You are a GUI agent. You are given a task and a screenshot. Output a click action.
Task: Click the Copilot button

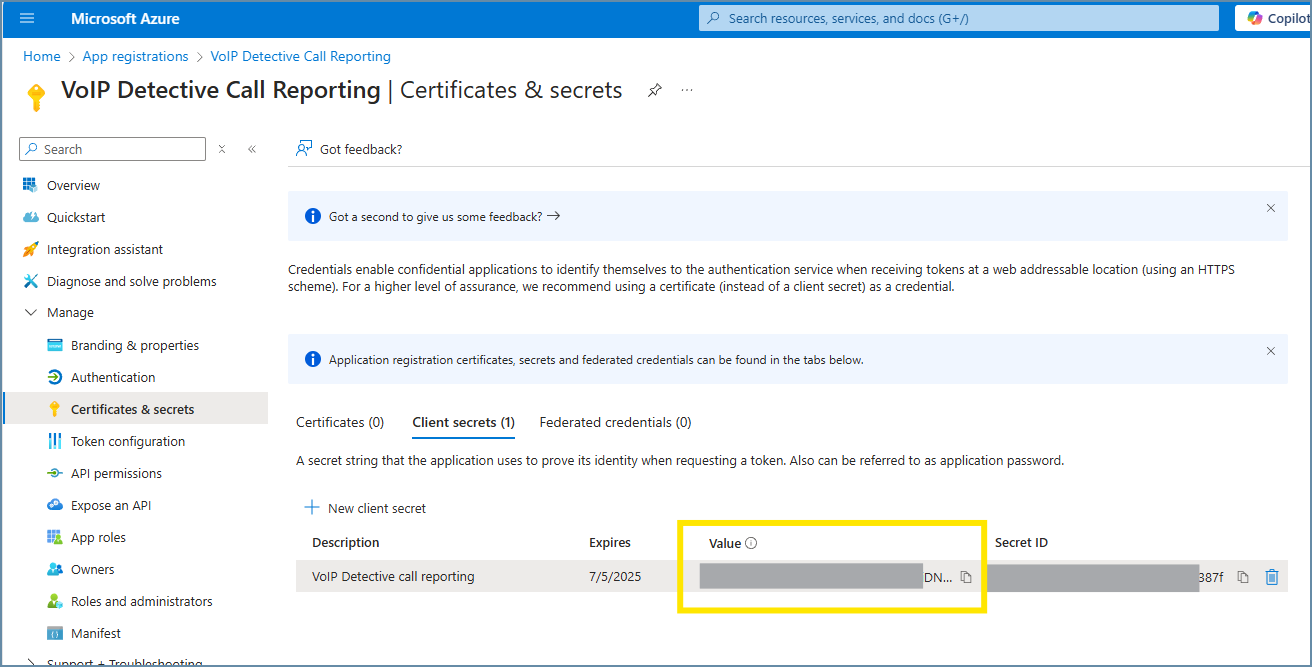[x=1274, y=18]
